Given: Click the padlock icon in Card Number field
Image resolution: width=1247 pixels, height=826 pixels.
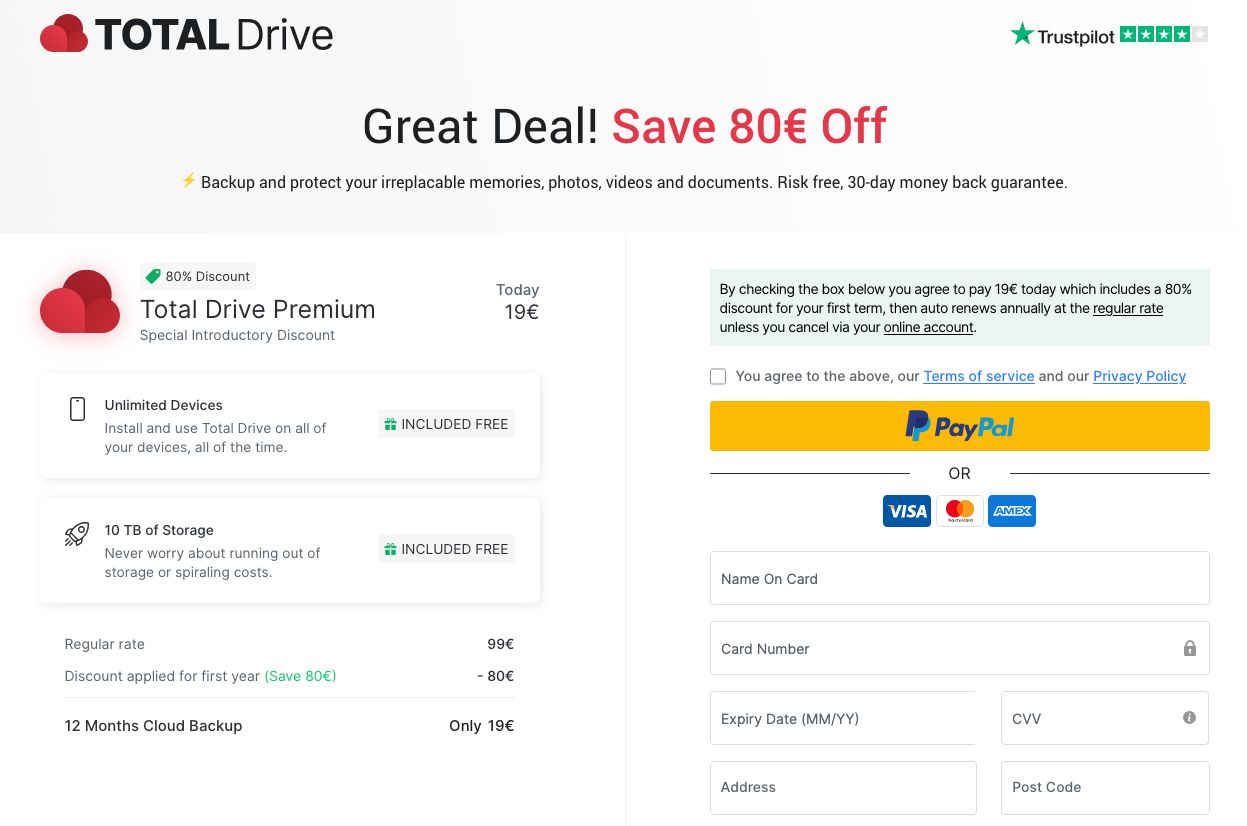Looking at the screenshot, I should tap(1190, 648).
